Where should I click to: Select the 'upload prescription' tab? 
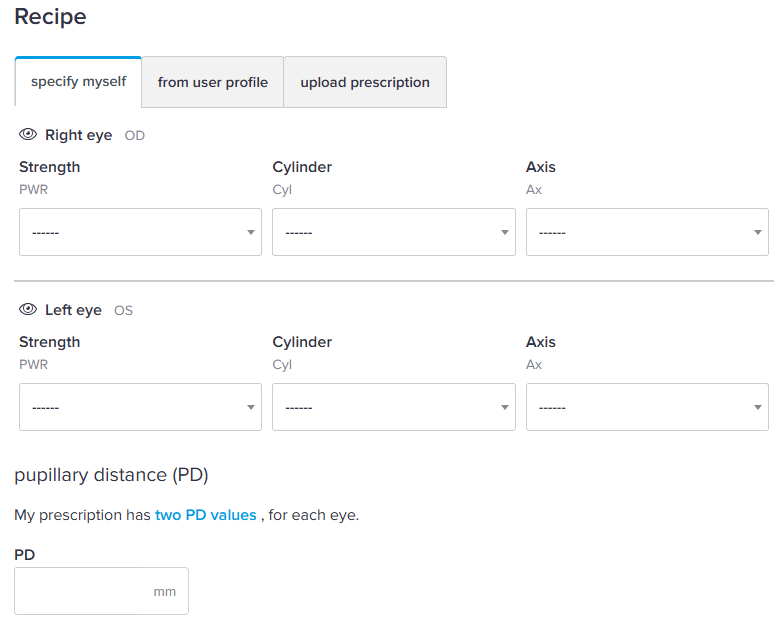365,82
